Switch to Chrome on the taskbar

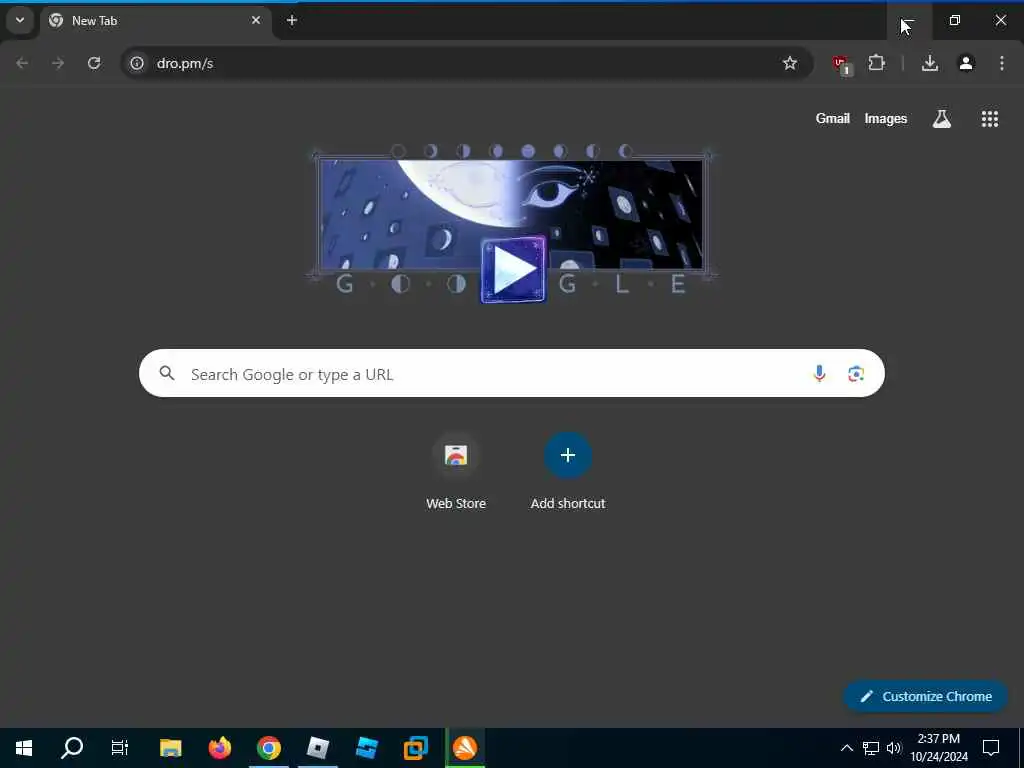coord(268,748)
